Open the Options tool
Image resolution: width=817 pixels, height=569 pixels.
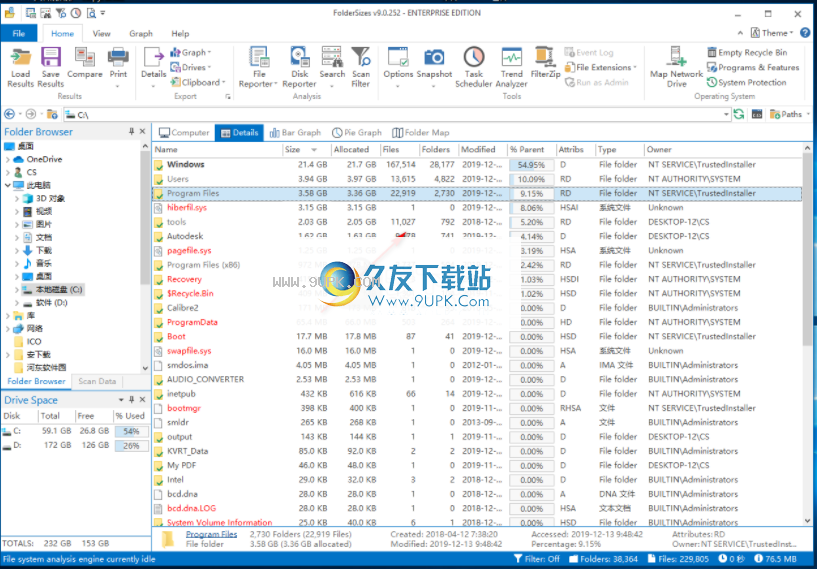tap(398, 68)
